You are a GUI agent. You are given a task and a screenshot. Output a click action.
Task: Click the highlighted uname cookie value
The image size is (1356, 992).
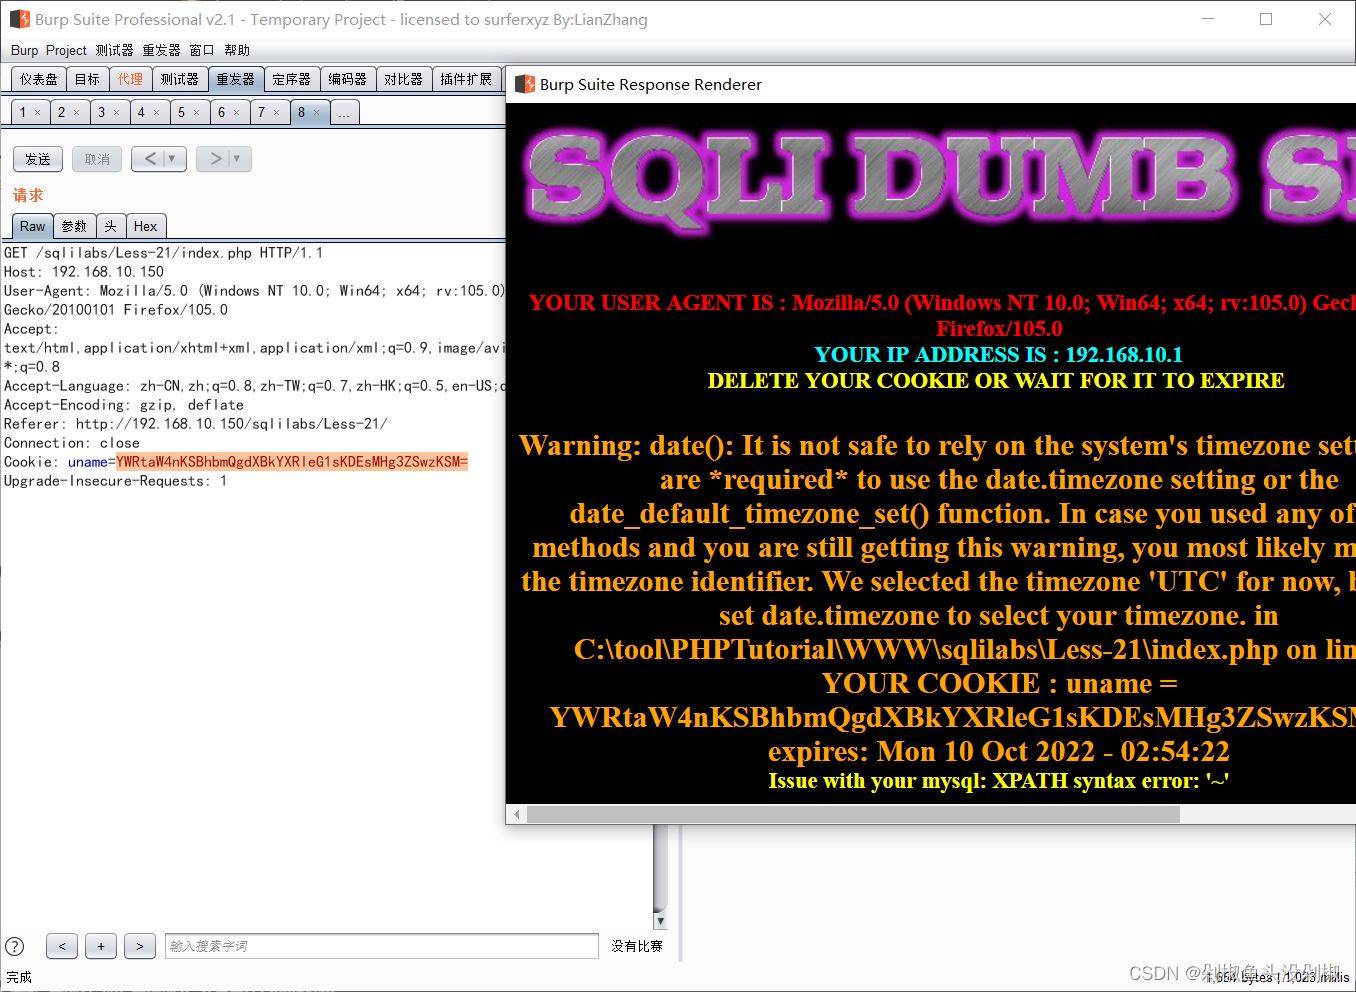point(292,462)
